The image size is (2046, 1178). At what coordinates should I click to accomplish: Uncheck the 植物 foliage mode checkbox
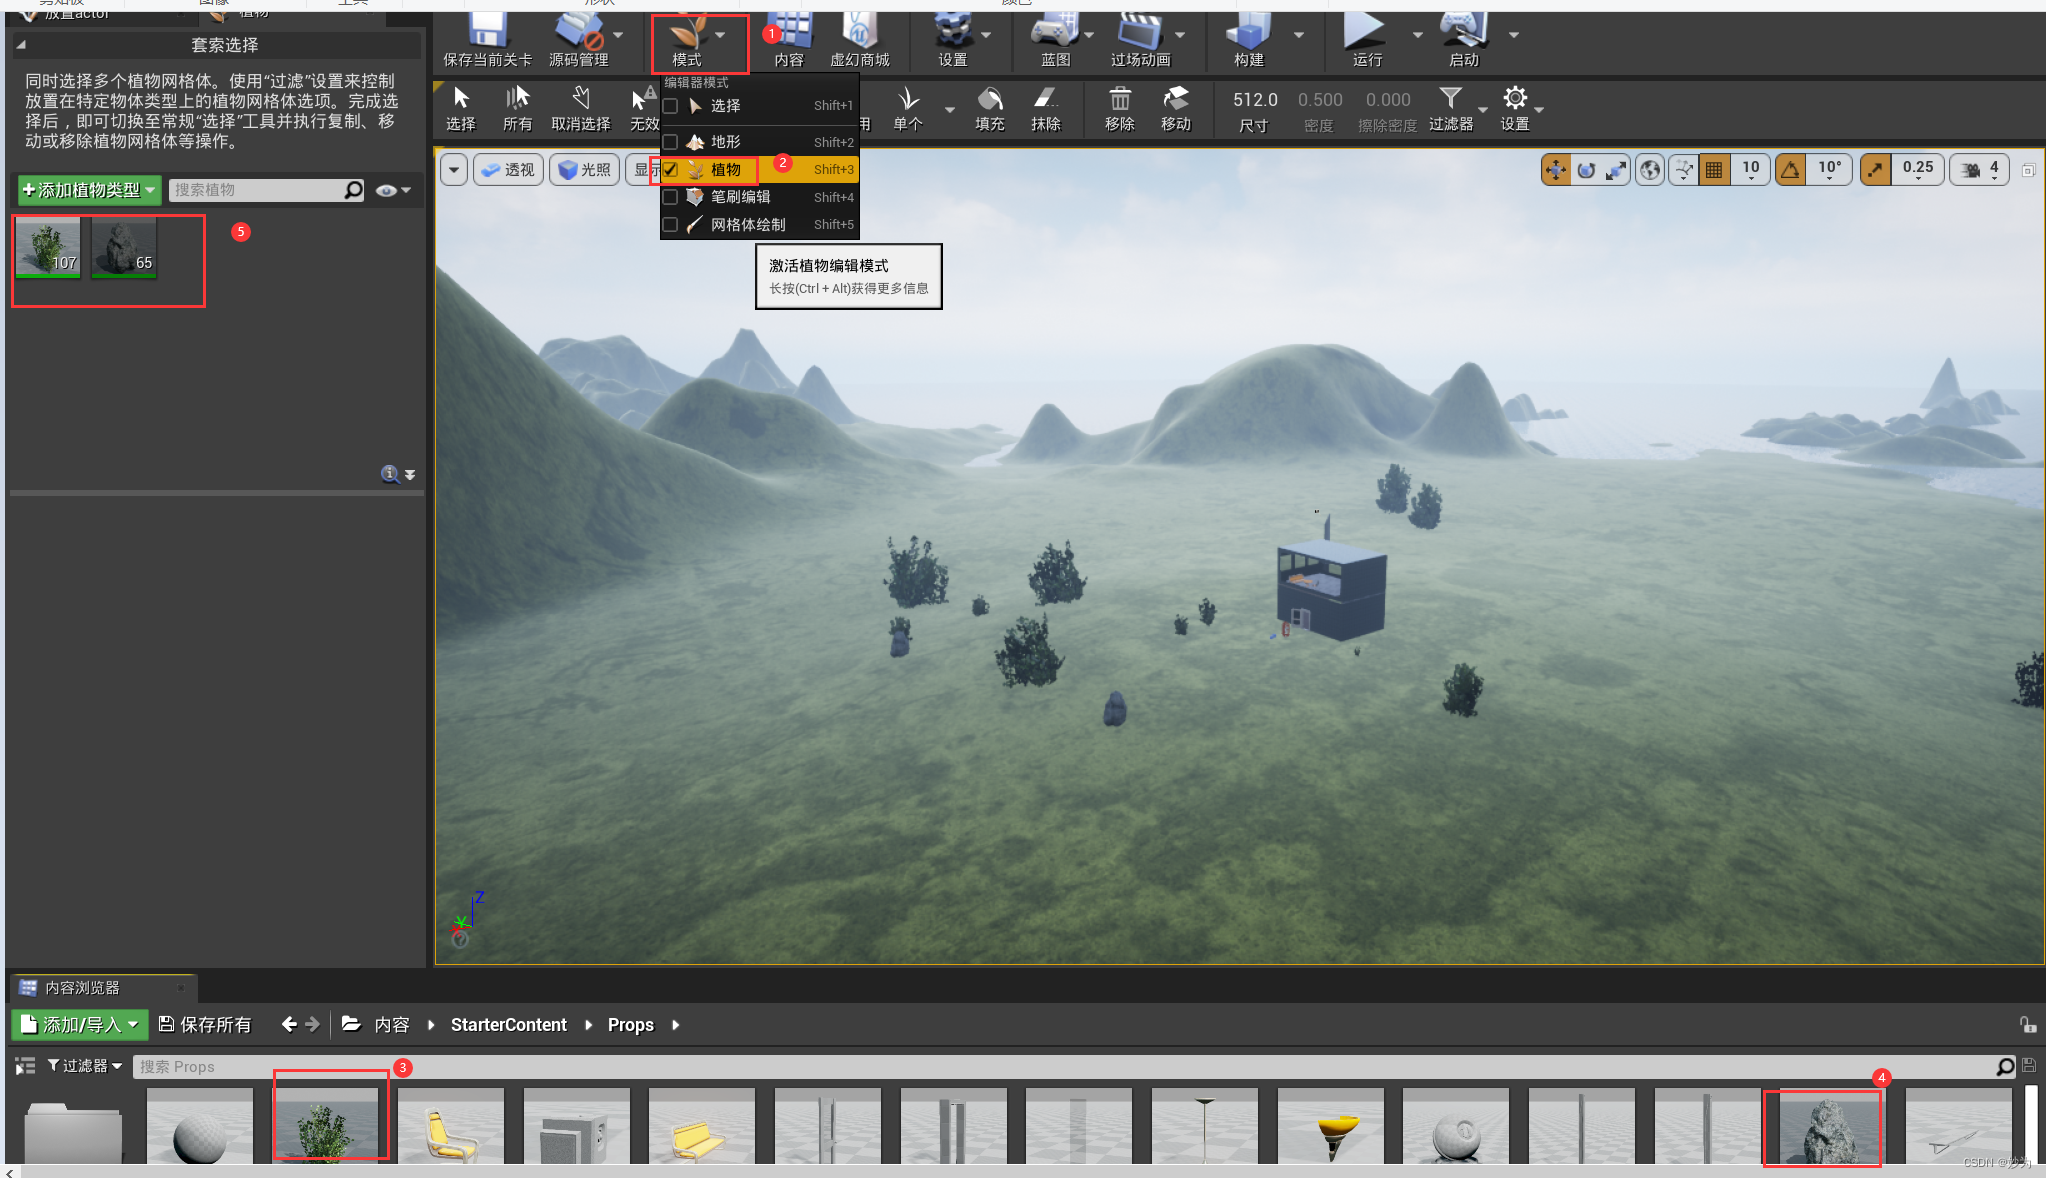671,170
